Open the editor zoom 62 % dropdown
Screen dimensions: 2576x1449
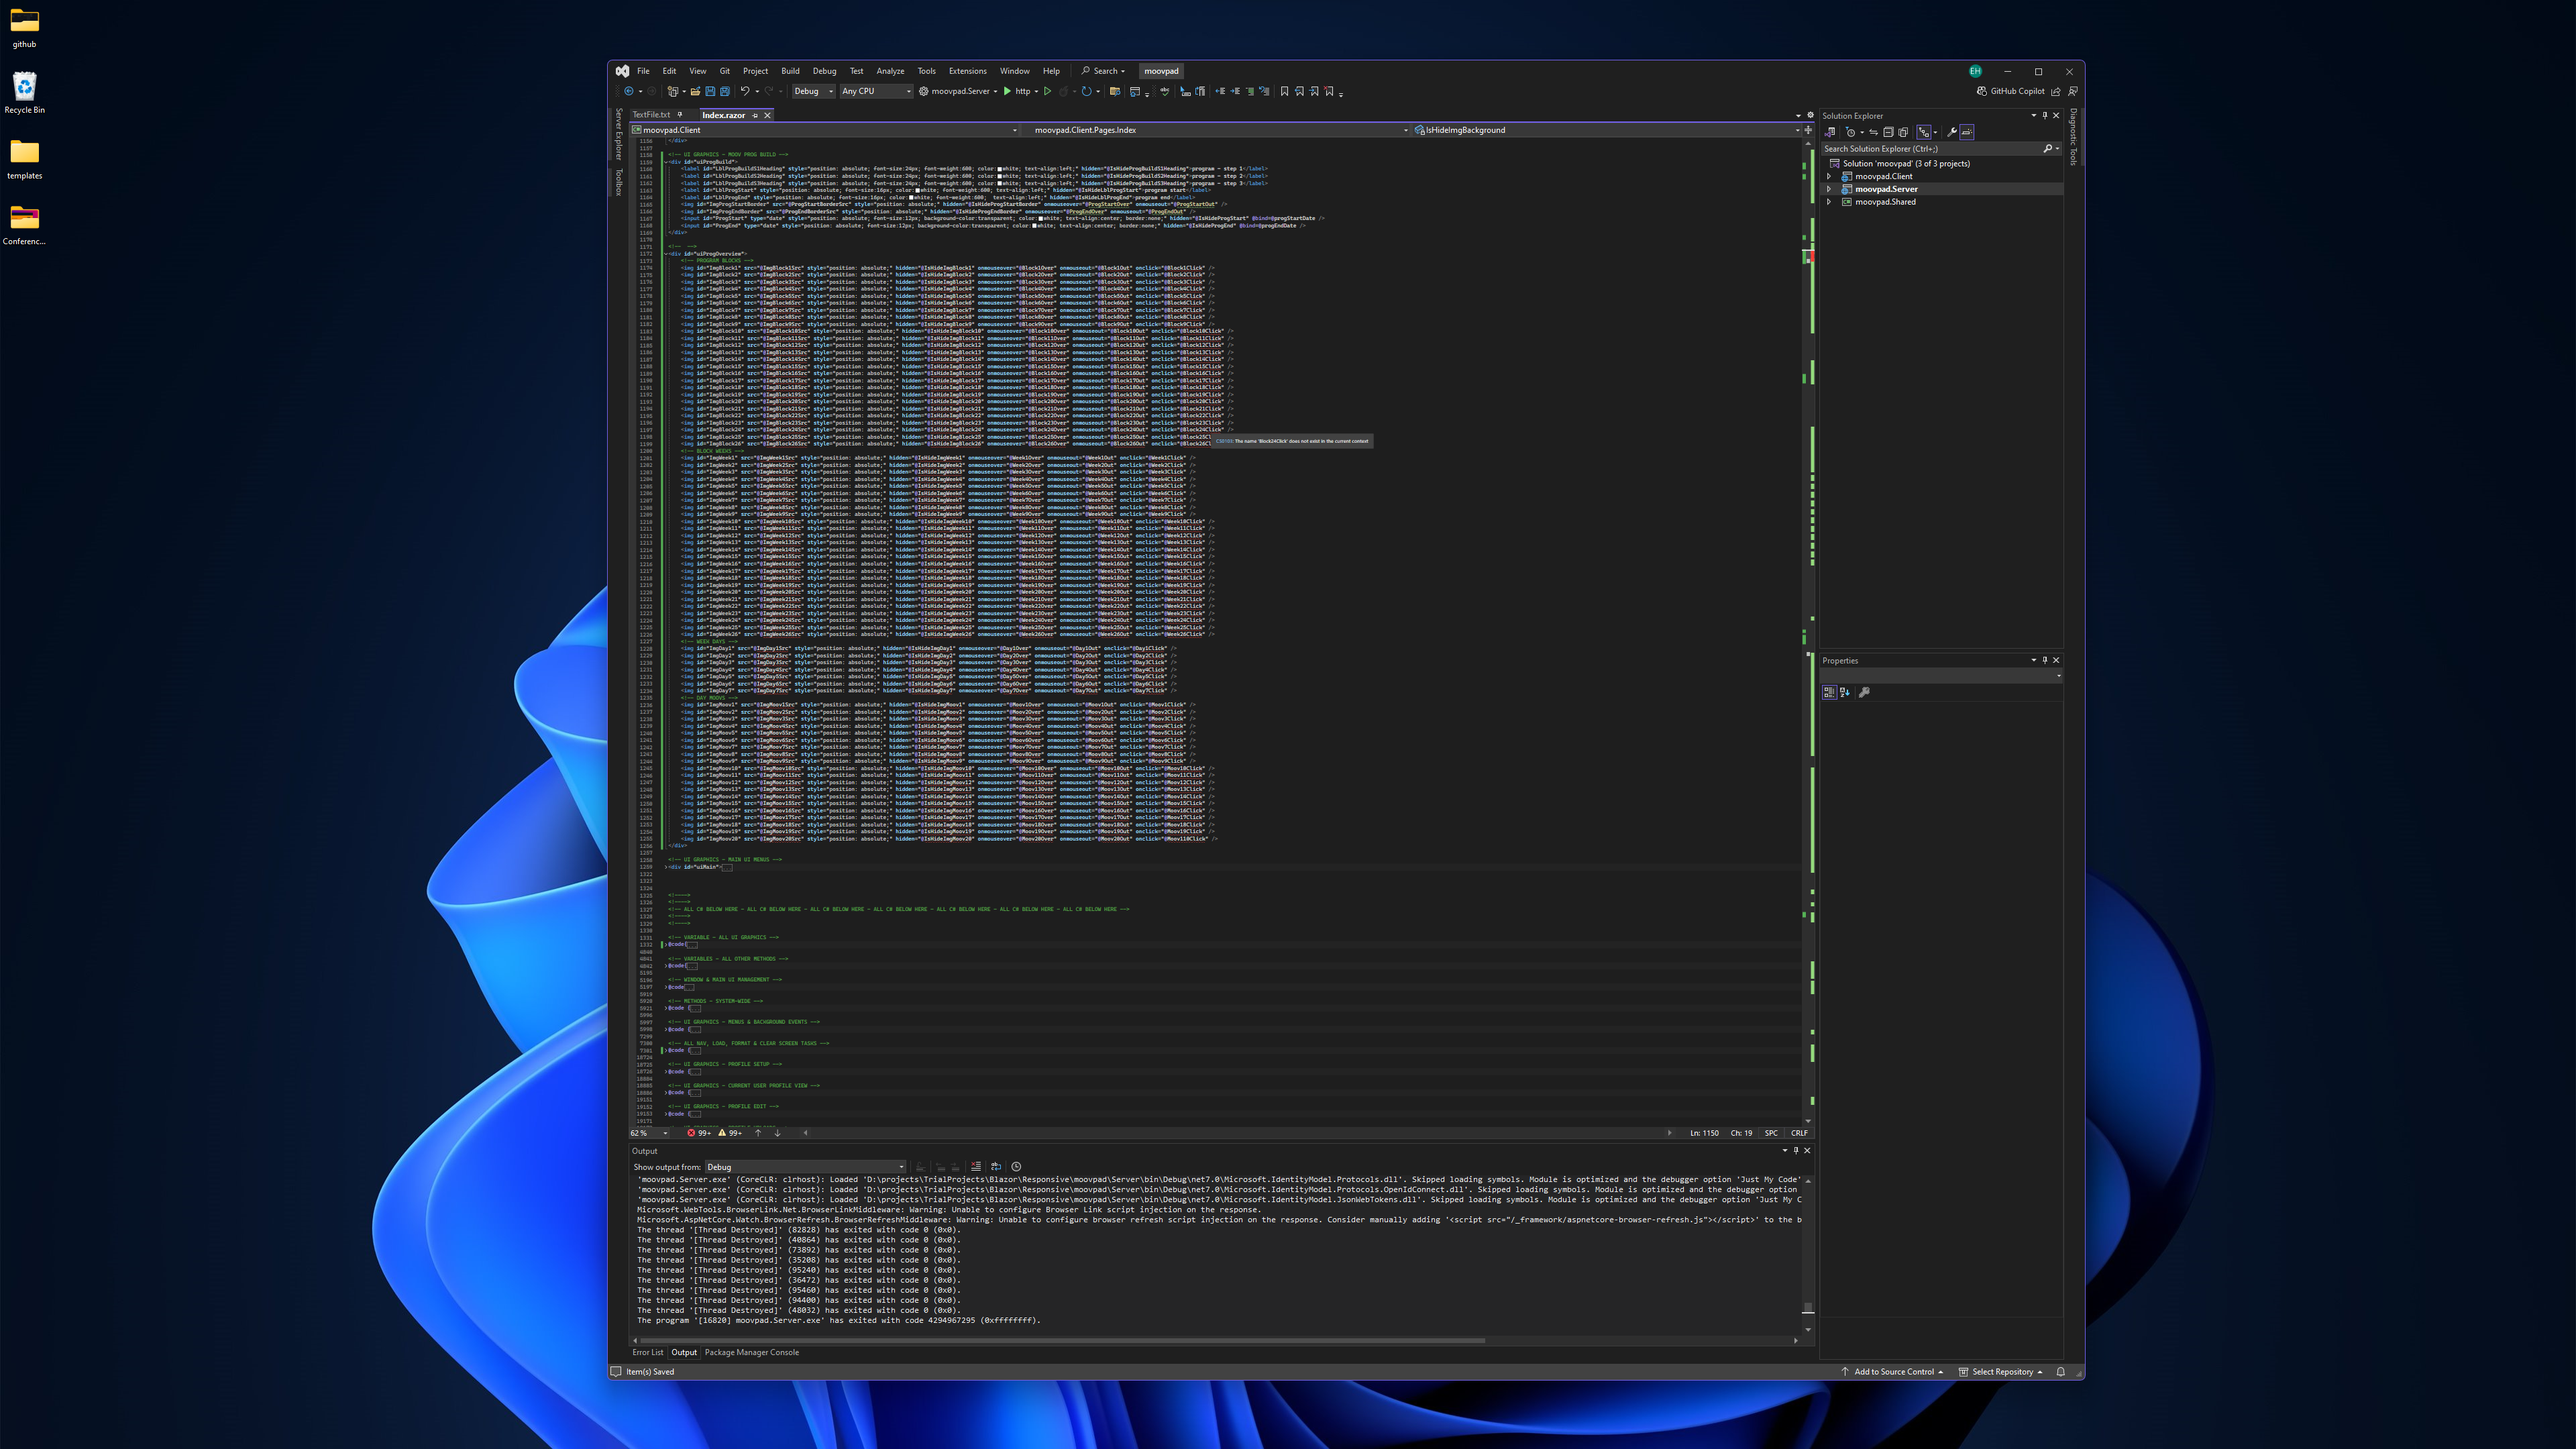tap(649, 1133)
